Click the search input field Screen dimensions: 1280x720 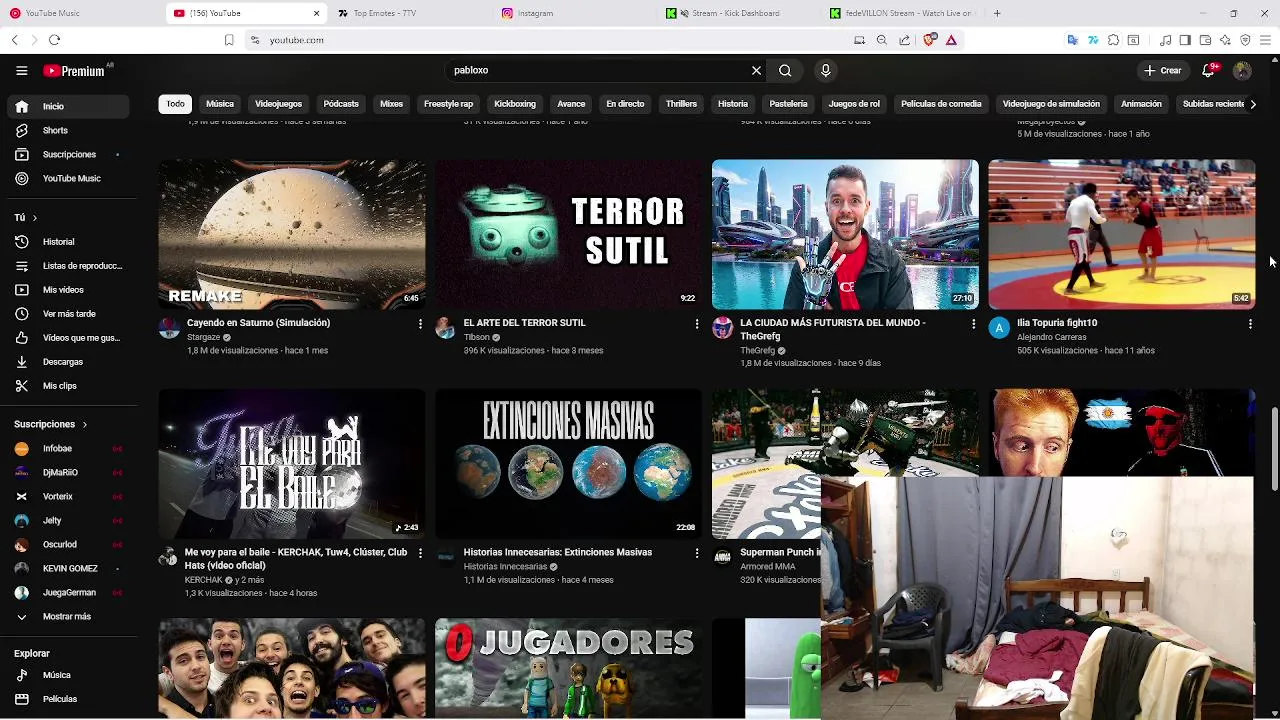pos(598,70)
